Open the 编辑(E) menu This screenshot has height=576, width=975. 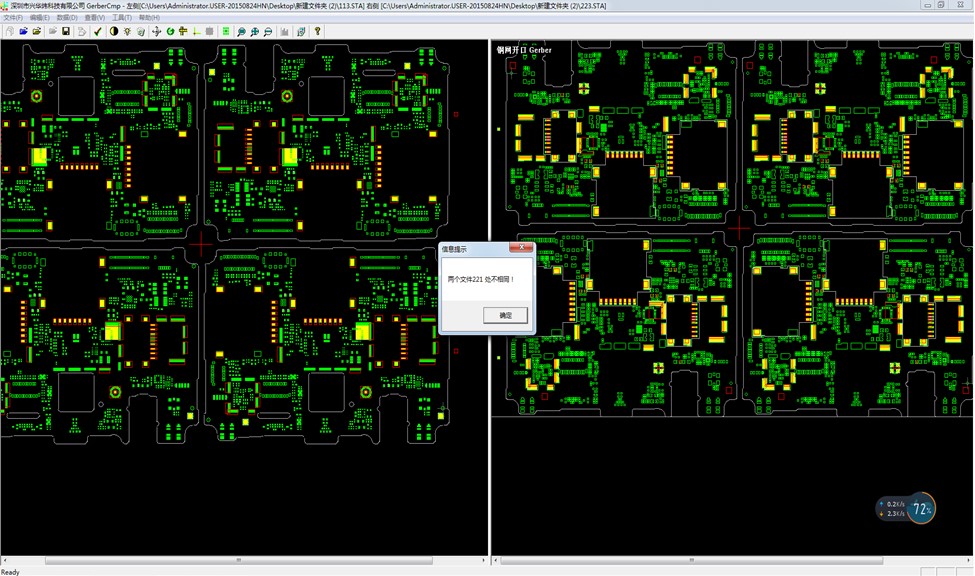(40, 18)
